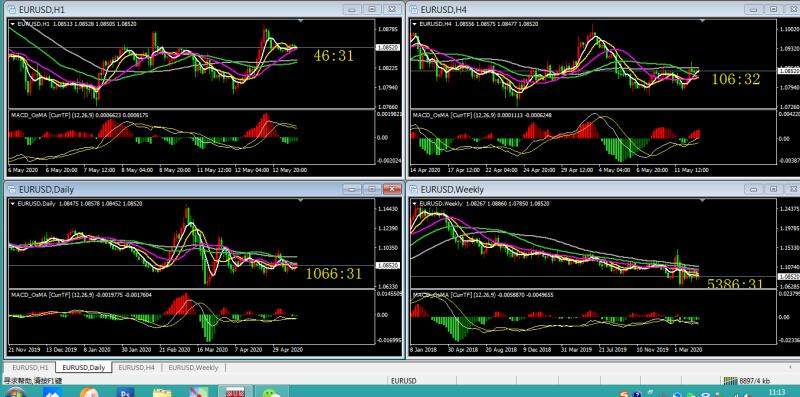Click the chart shift marker in Weekly chart
This screenshot has width=800, height=397.
(x=703, y=201)
